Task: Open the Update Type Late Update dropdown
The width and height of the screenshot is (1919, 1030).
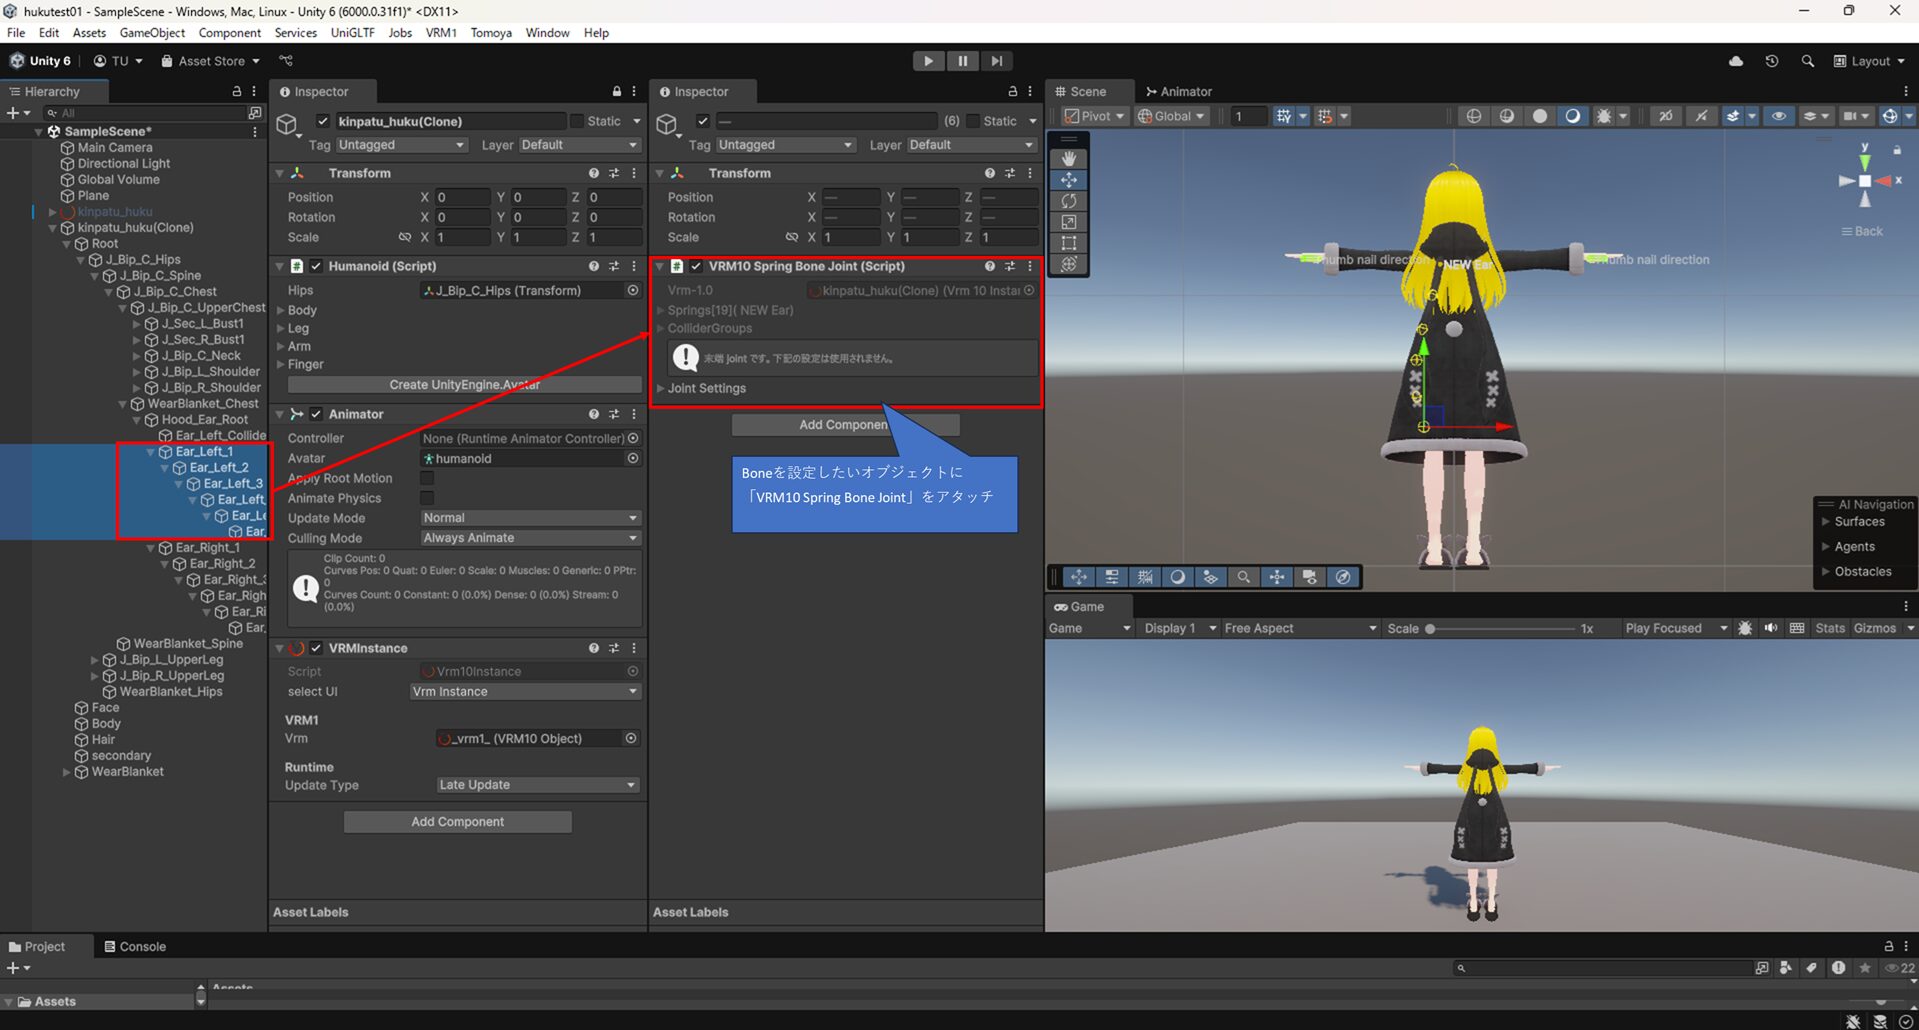Action: (x=538, y=785)
